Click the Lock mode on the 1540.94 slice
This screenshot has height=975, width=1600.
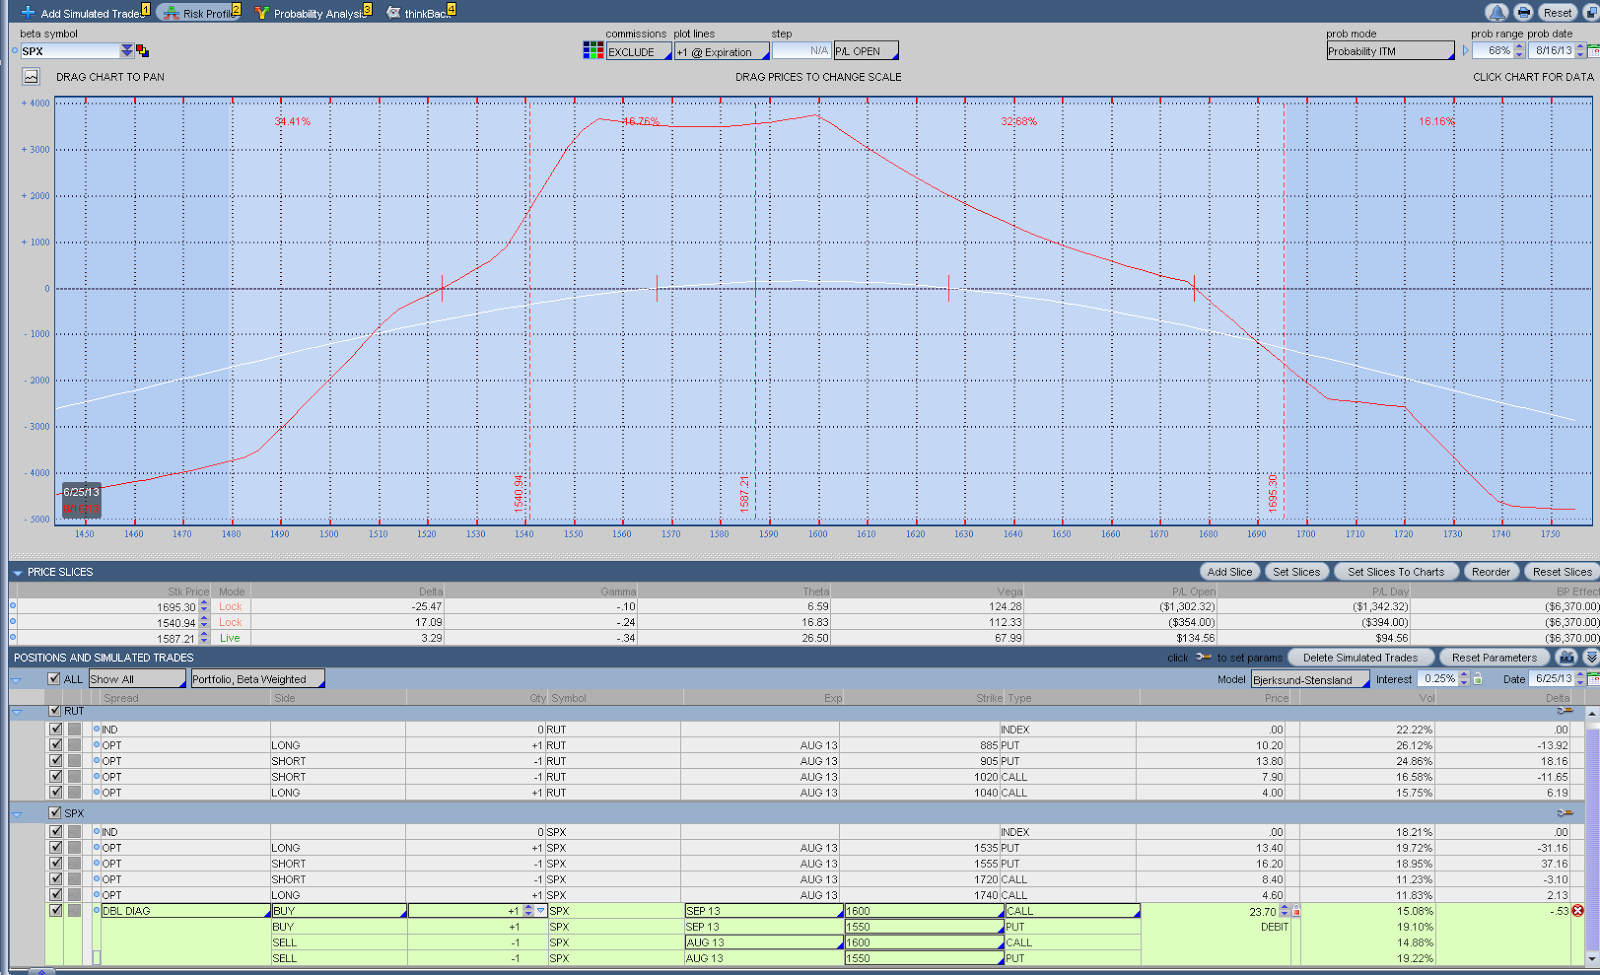click(x=230, y=623)
